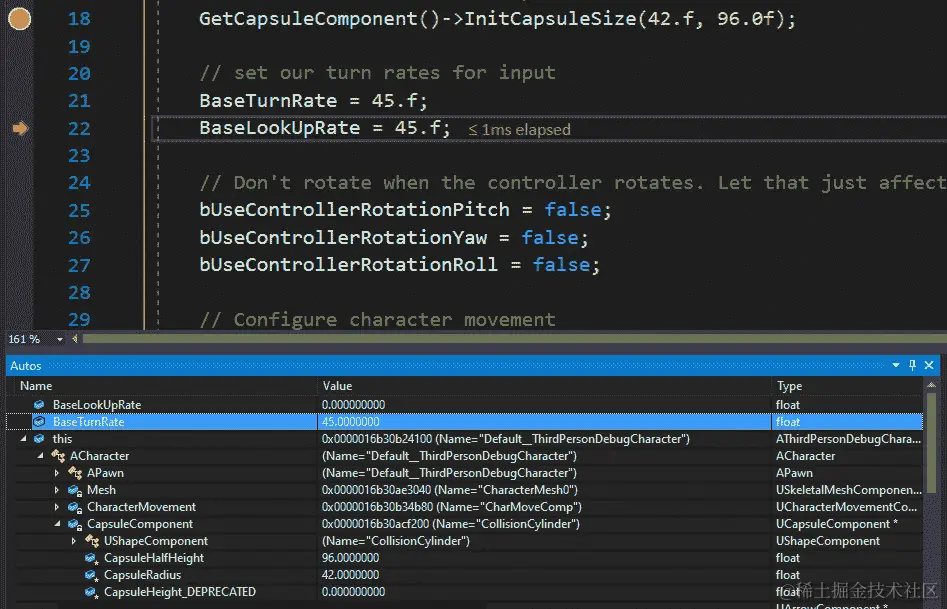This screenshot has width=947, height=609.
Task: Select the CapsuleHalfHeight name
Action: click(x=154, y=558)
